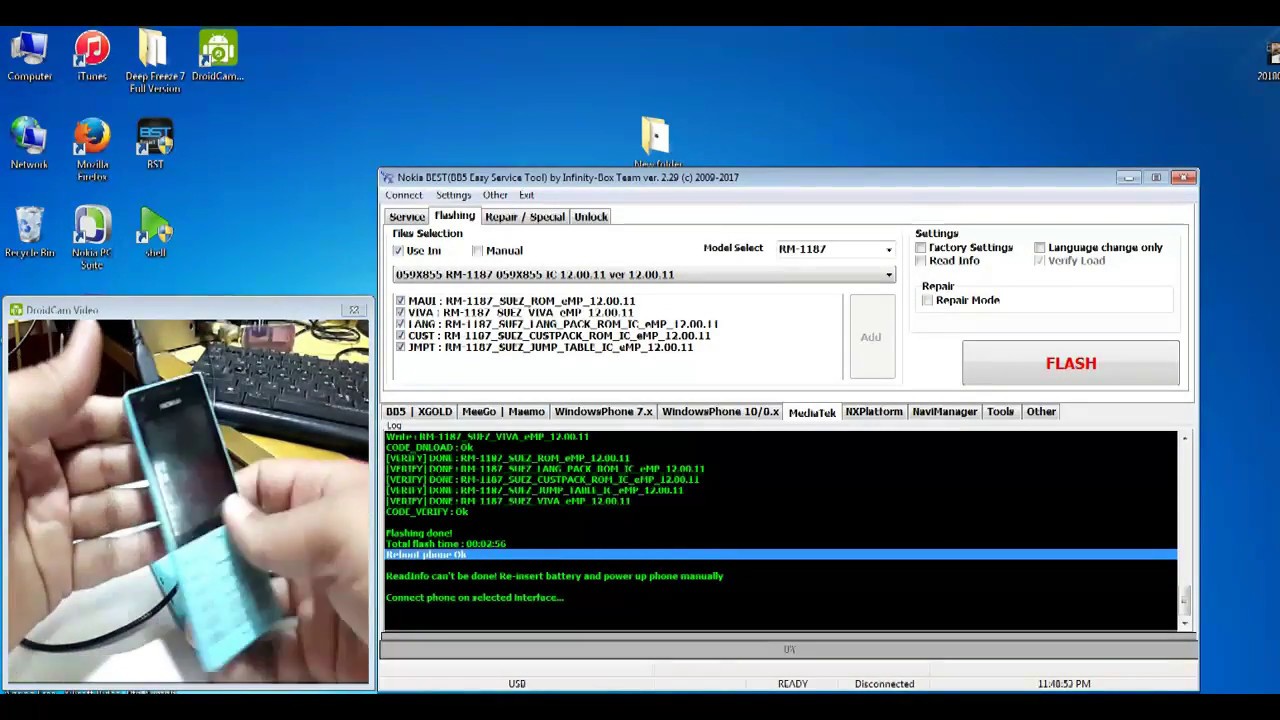Click the progress bar showing 0%
This screenshot has width=1280, height=720.
point(788,650)
